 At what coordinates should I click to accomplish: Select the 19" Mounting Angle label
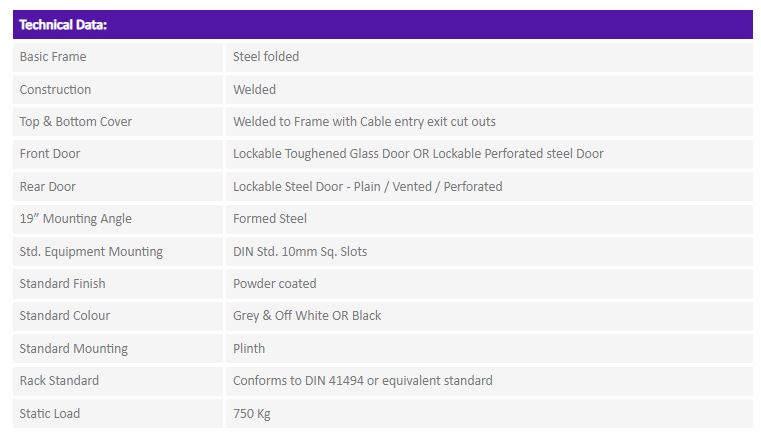pos(76,219)
